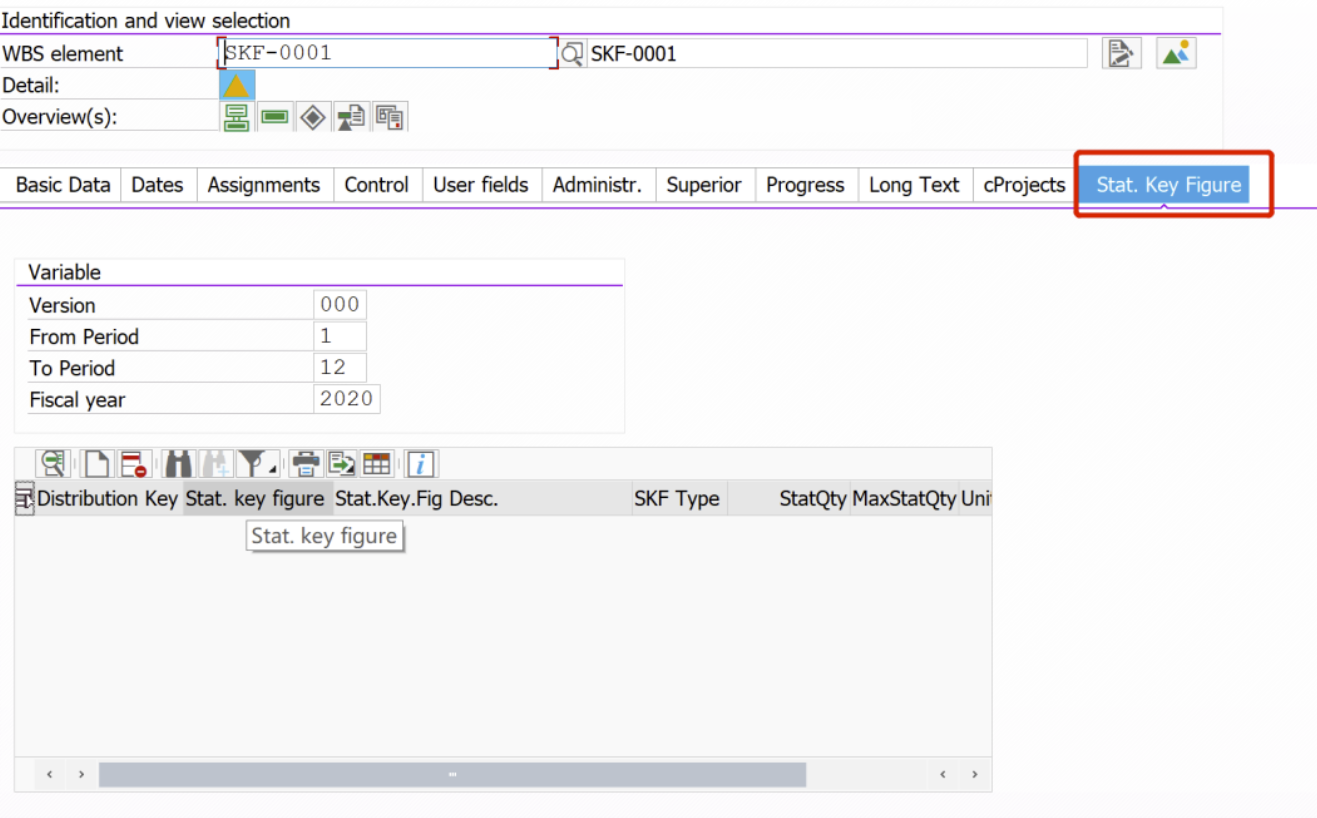
Task: Click the Print icon above the SKF table
Action: click(305, 463)
